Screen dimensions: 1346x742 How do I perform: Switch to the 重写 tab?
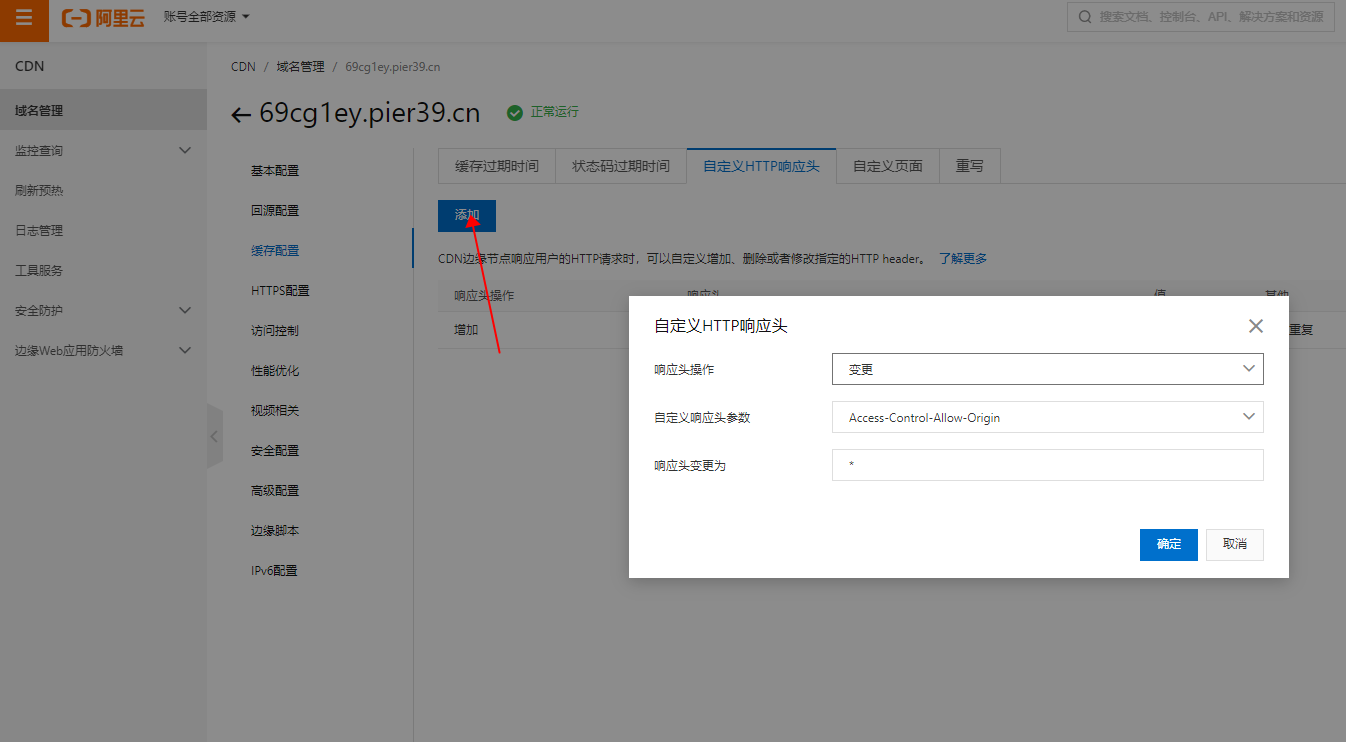tap(969, 166)
